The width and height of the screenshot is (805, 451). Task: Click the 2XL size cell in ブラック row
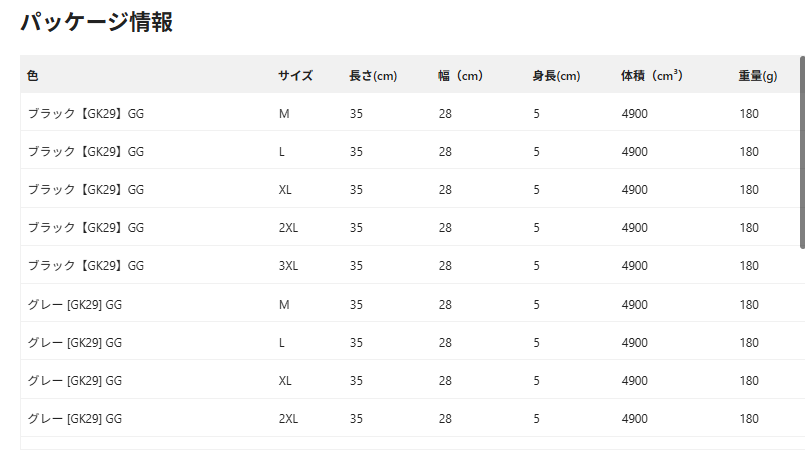tap(288, 228)
